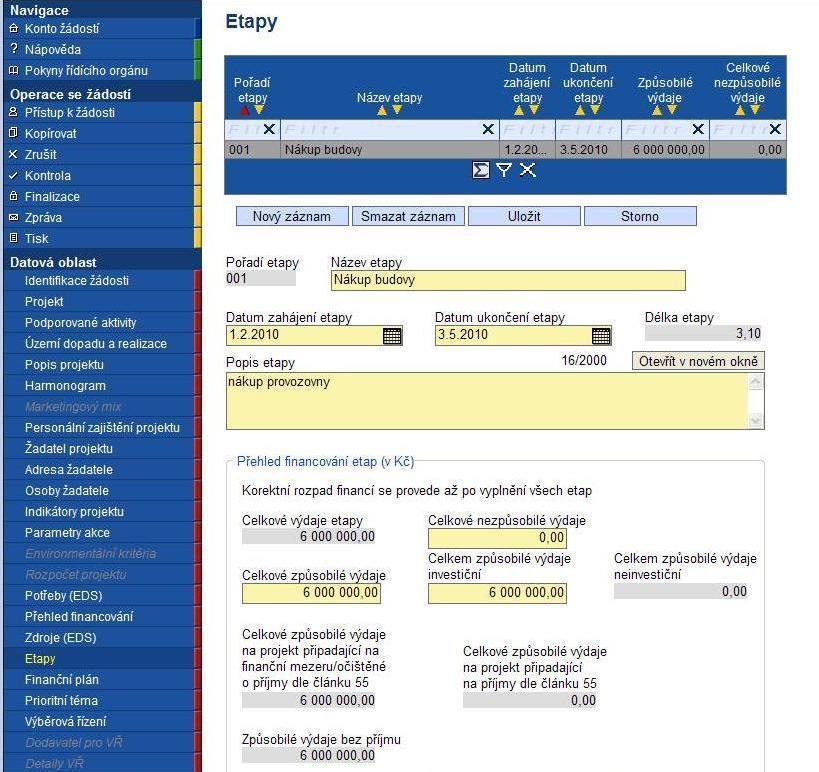Select Zrušit operation

pyautogui.click(x=99, y=155)
